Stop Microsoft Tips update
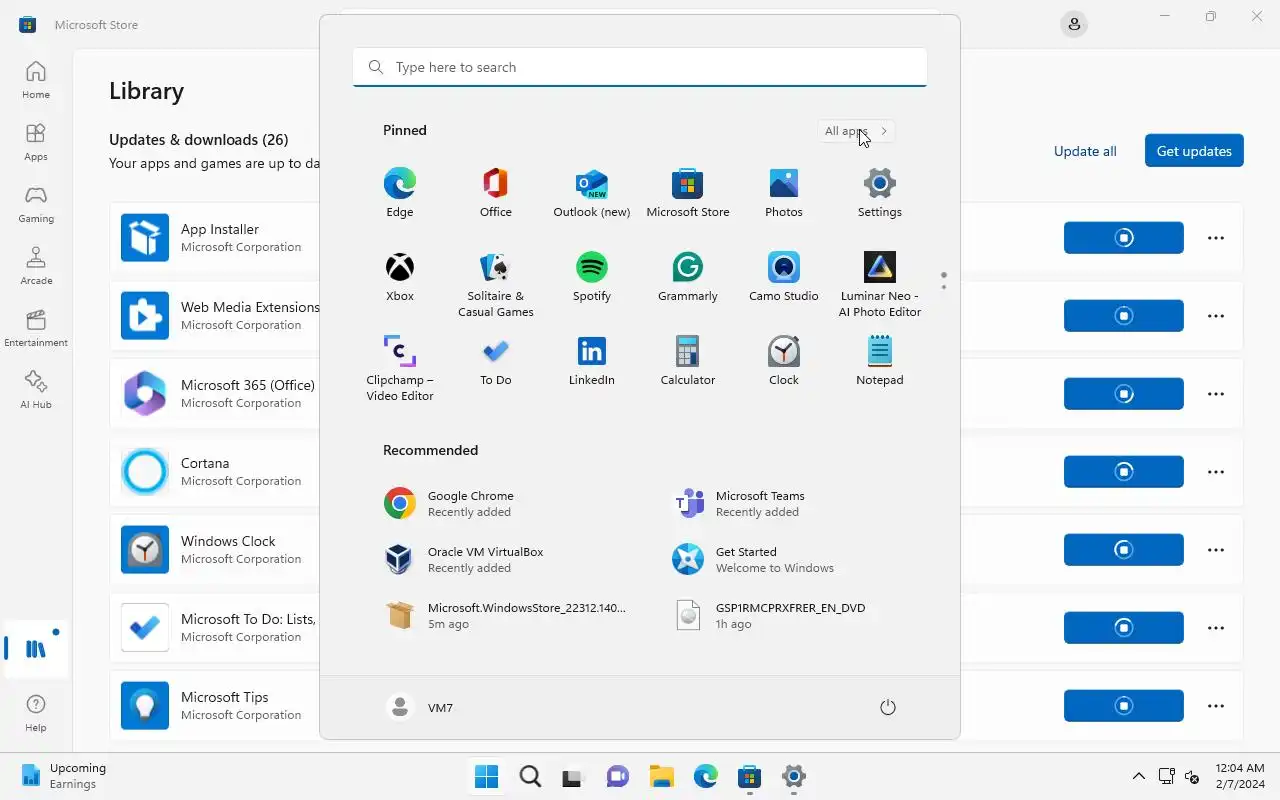Viewport: 1280px width, 800px height. pyautogui.click(x=1124, y=706)
